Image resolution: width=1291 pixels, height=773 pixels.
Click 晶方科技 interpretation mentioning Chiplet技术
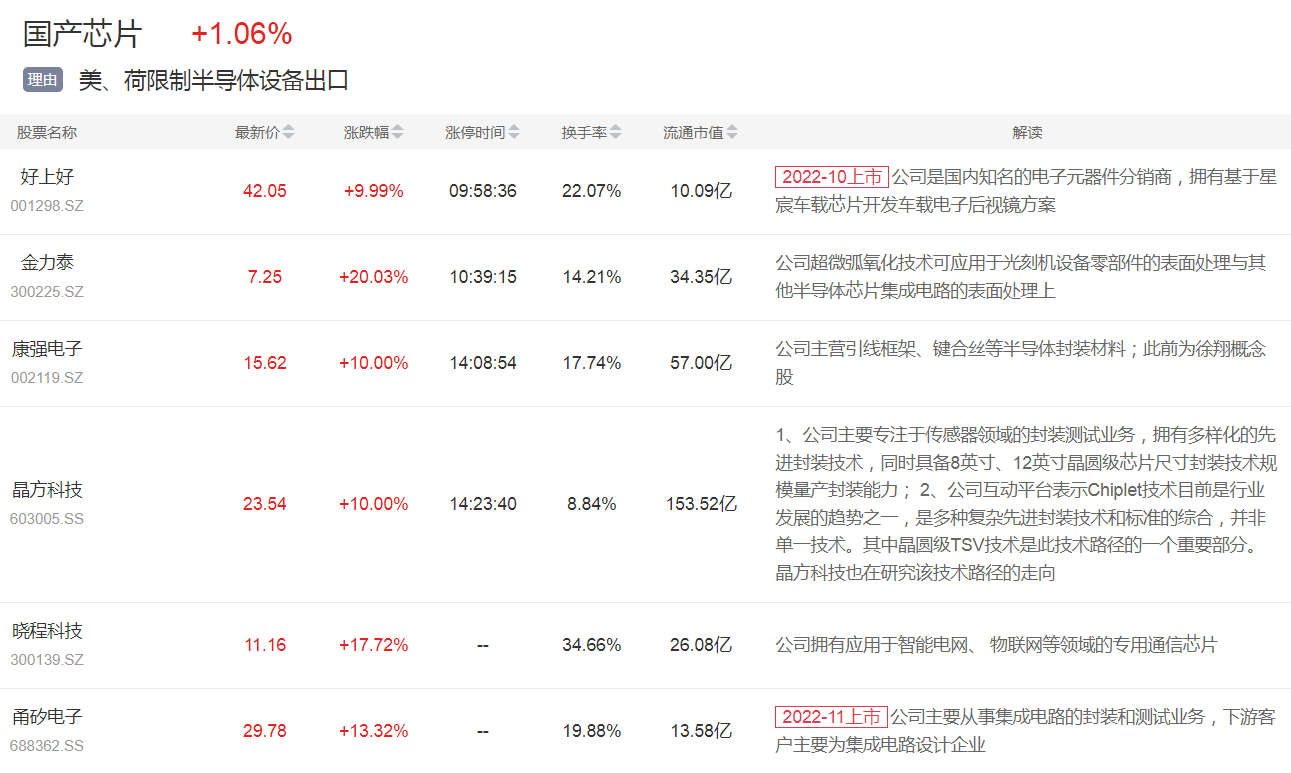1027,504
